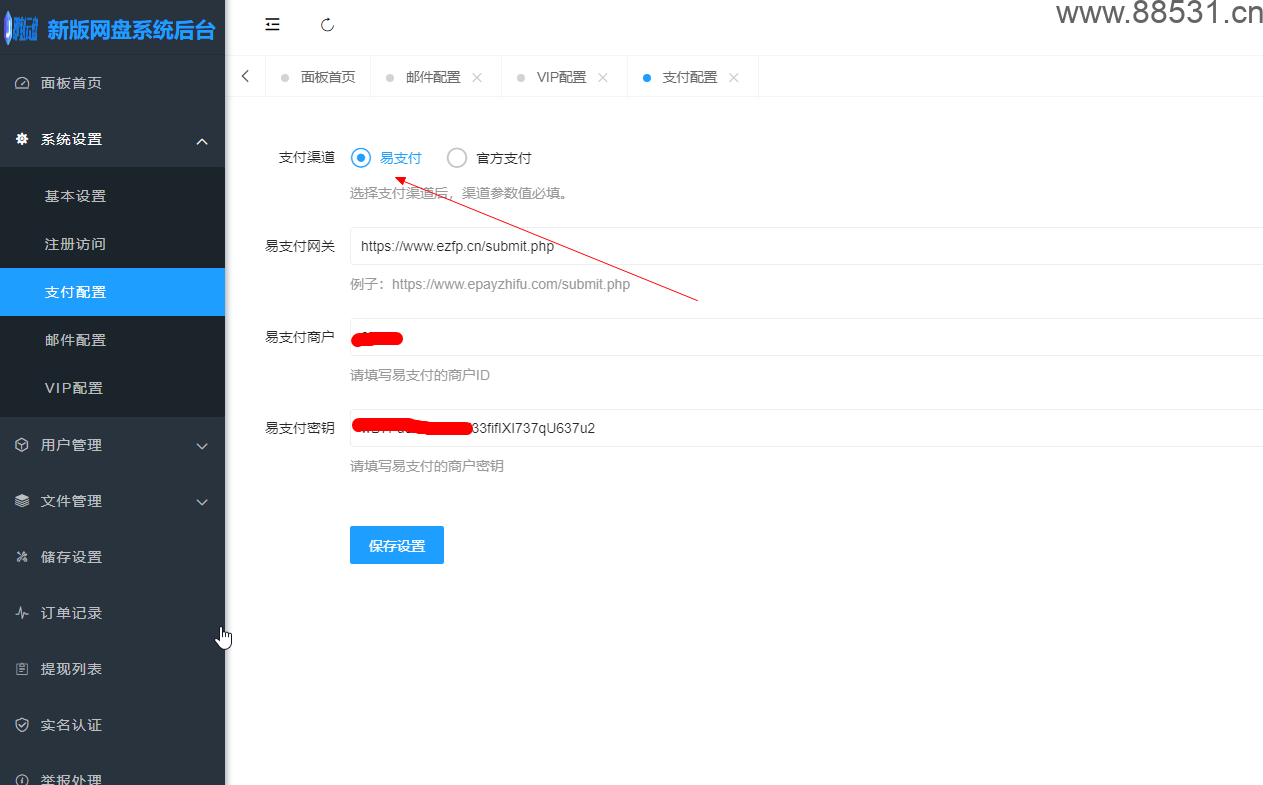The width and height of the screenshot is (1263, 785).
Task: Click the 面板首页 dashboard icon in sidebar
Action: tap(22, 83)
